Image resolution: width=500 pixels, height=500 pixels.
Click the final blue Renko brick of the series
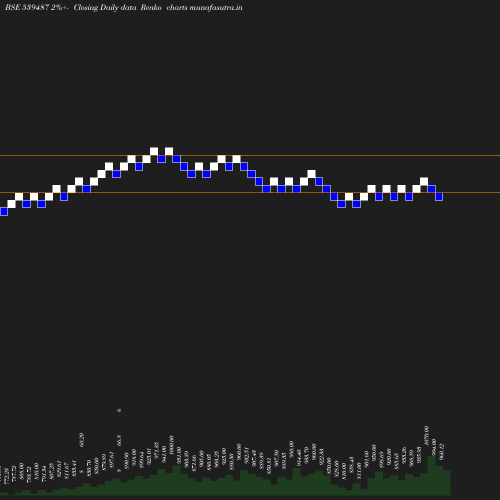[x=439, y=197]
